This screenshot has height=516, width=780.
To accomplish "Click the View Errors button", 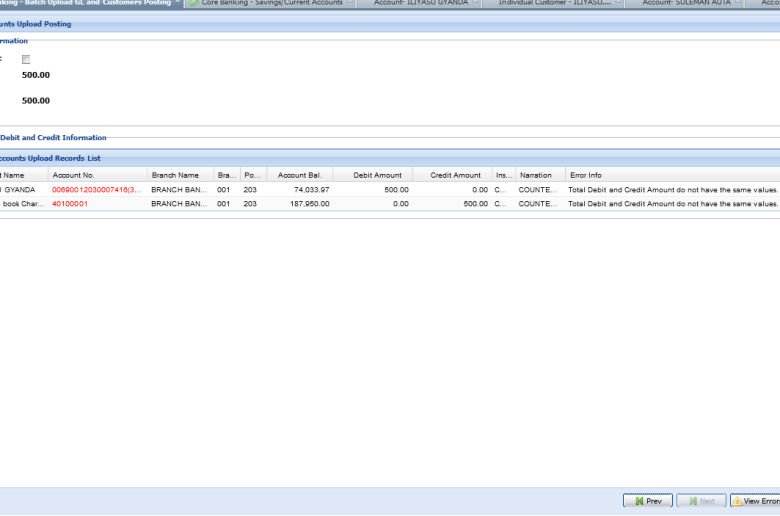I will [x=756, y=500].
